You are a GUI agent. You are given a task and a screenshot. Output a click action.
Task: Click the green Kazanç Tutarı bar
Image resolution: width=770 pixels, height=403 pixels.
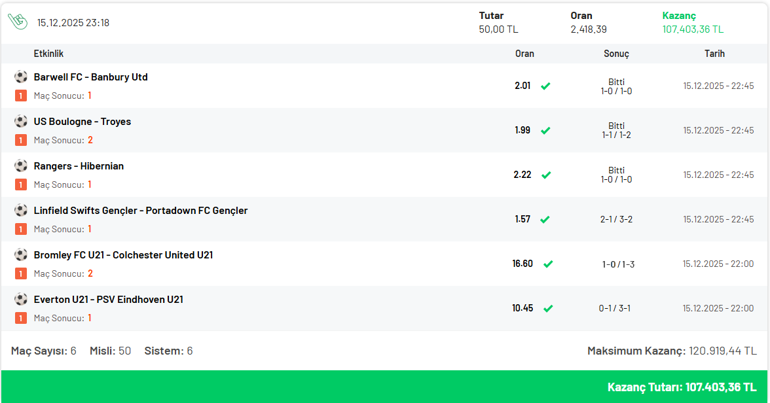385,386
